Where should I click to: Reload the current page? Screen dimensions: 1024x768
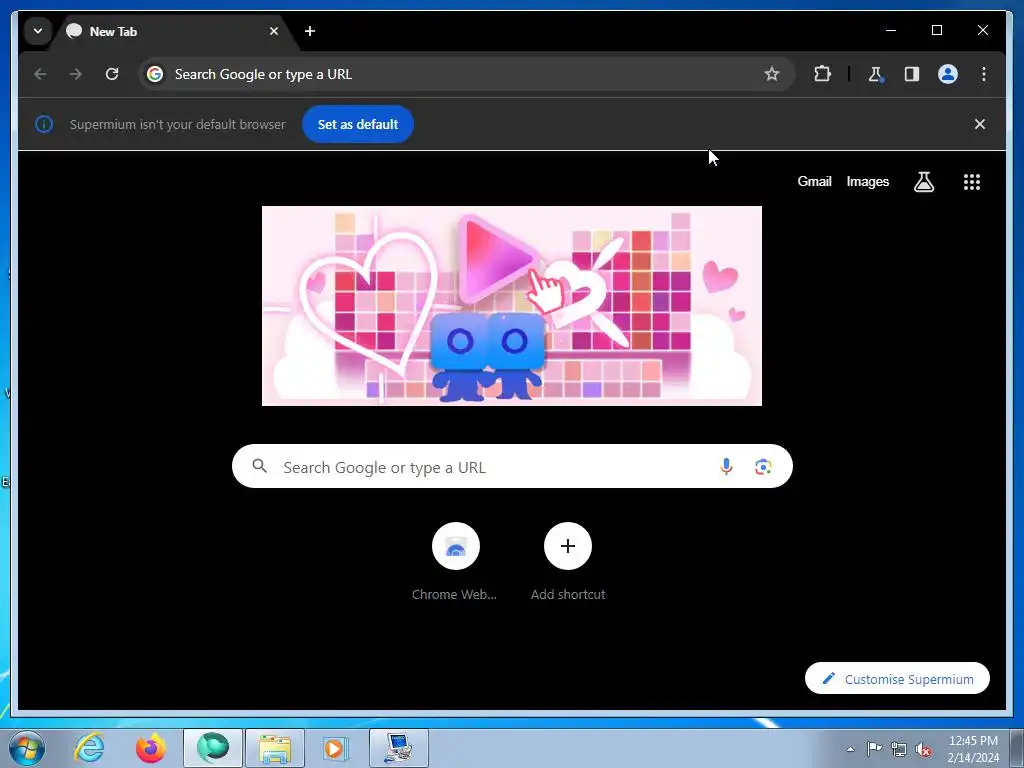(112, 74)
